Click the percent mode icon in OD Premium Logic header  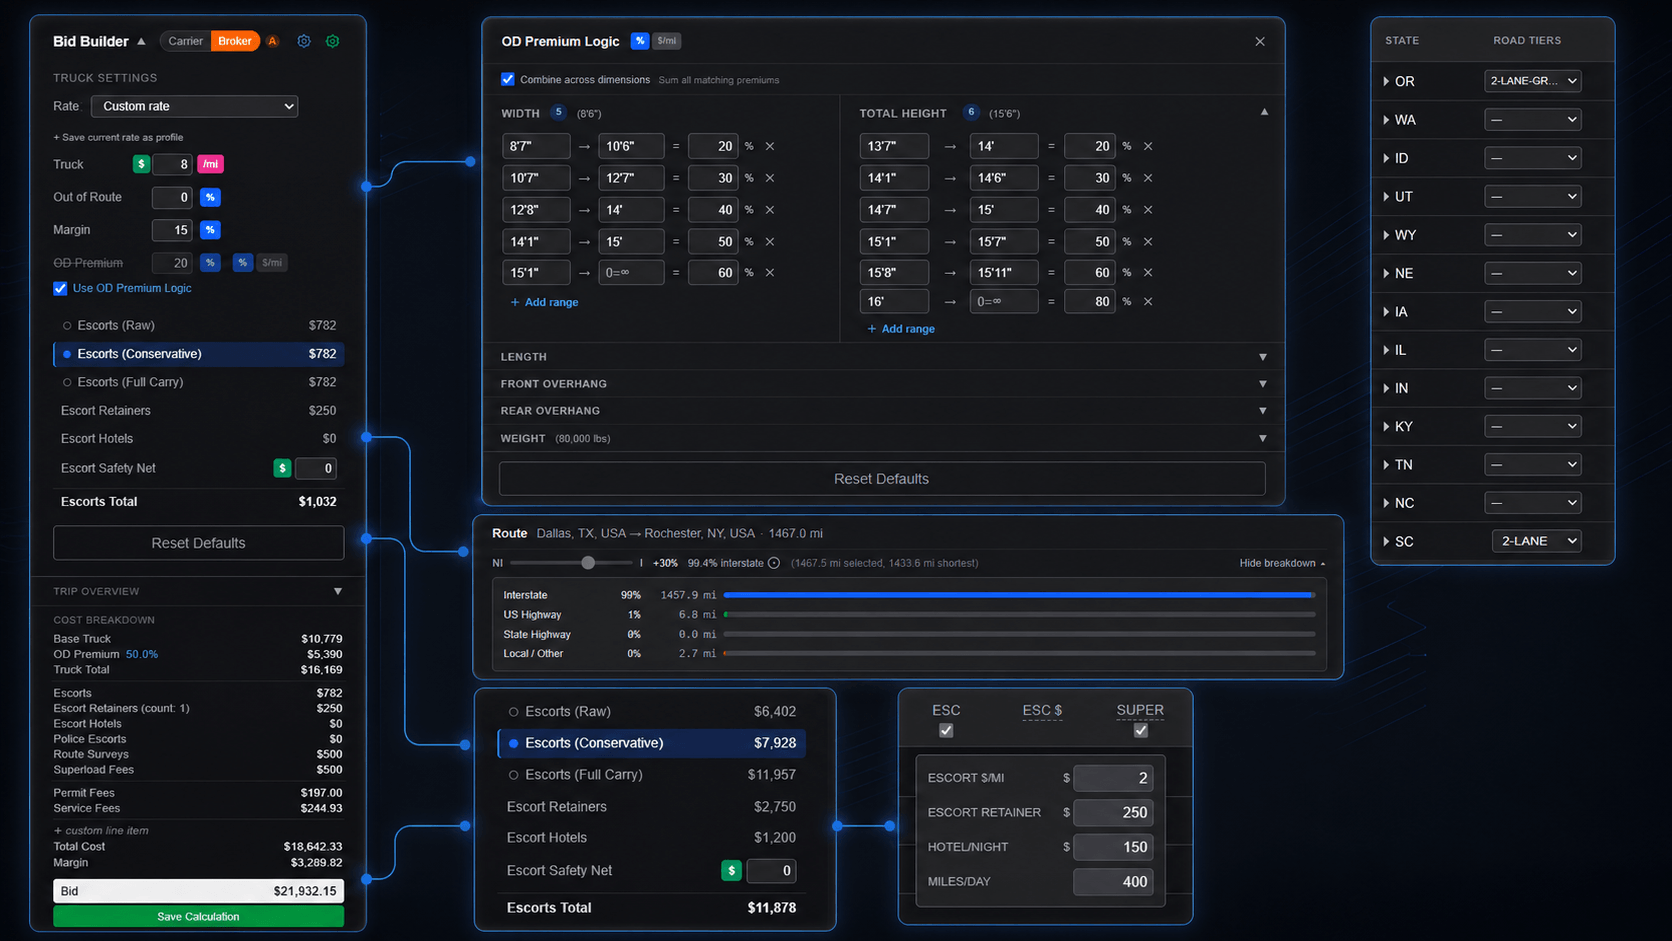(x=640, y=41)
